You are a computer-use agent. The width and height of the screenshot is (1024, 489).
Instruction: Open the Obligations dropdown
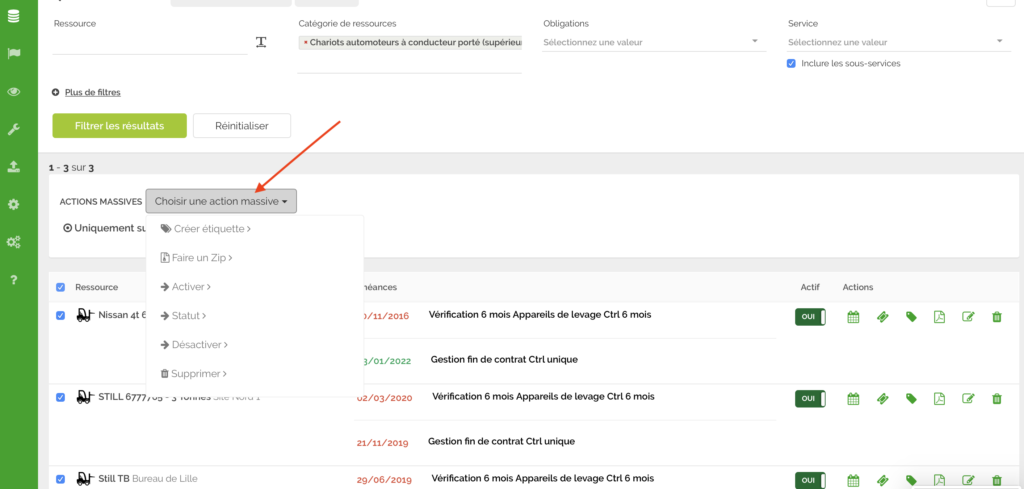coord(651,42)
